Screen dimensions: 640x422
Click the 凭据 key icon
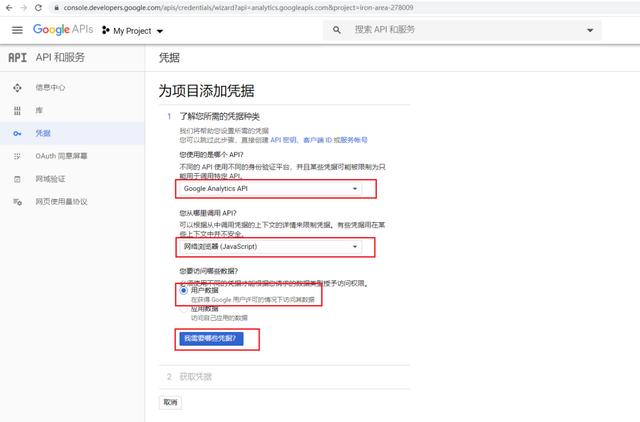click(x=17, y=133)
